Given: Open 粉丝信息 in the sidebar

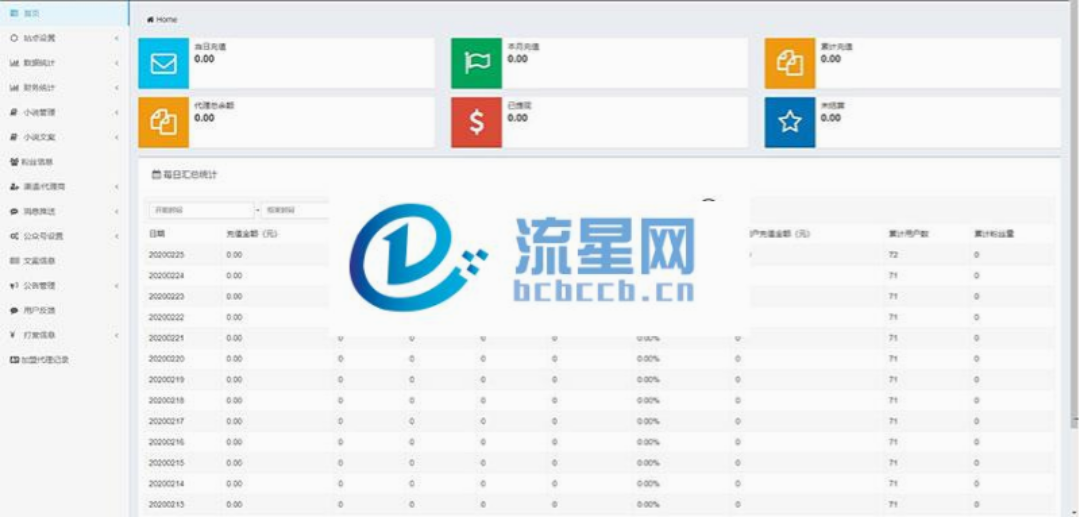Looking at the screenshot, I should pyautogui.click(x=37, y=162).
